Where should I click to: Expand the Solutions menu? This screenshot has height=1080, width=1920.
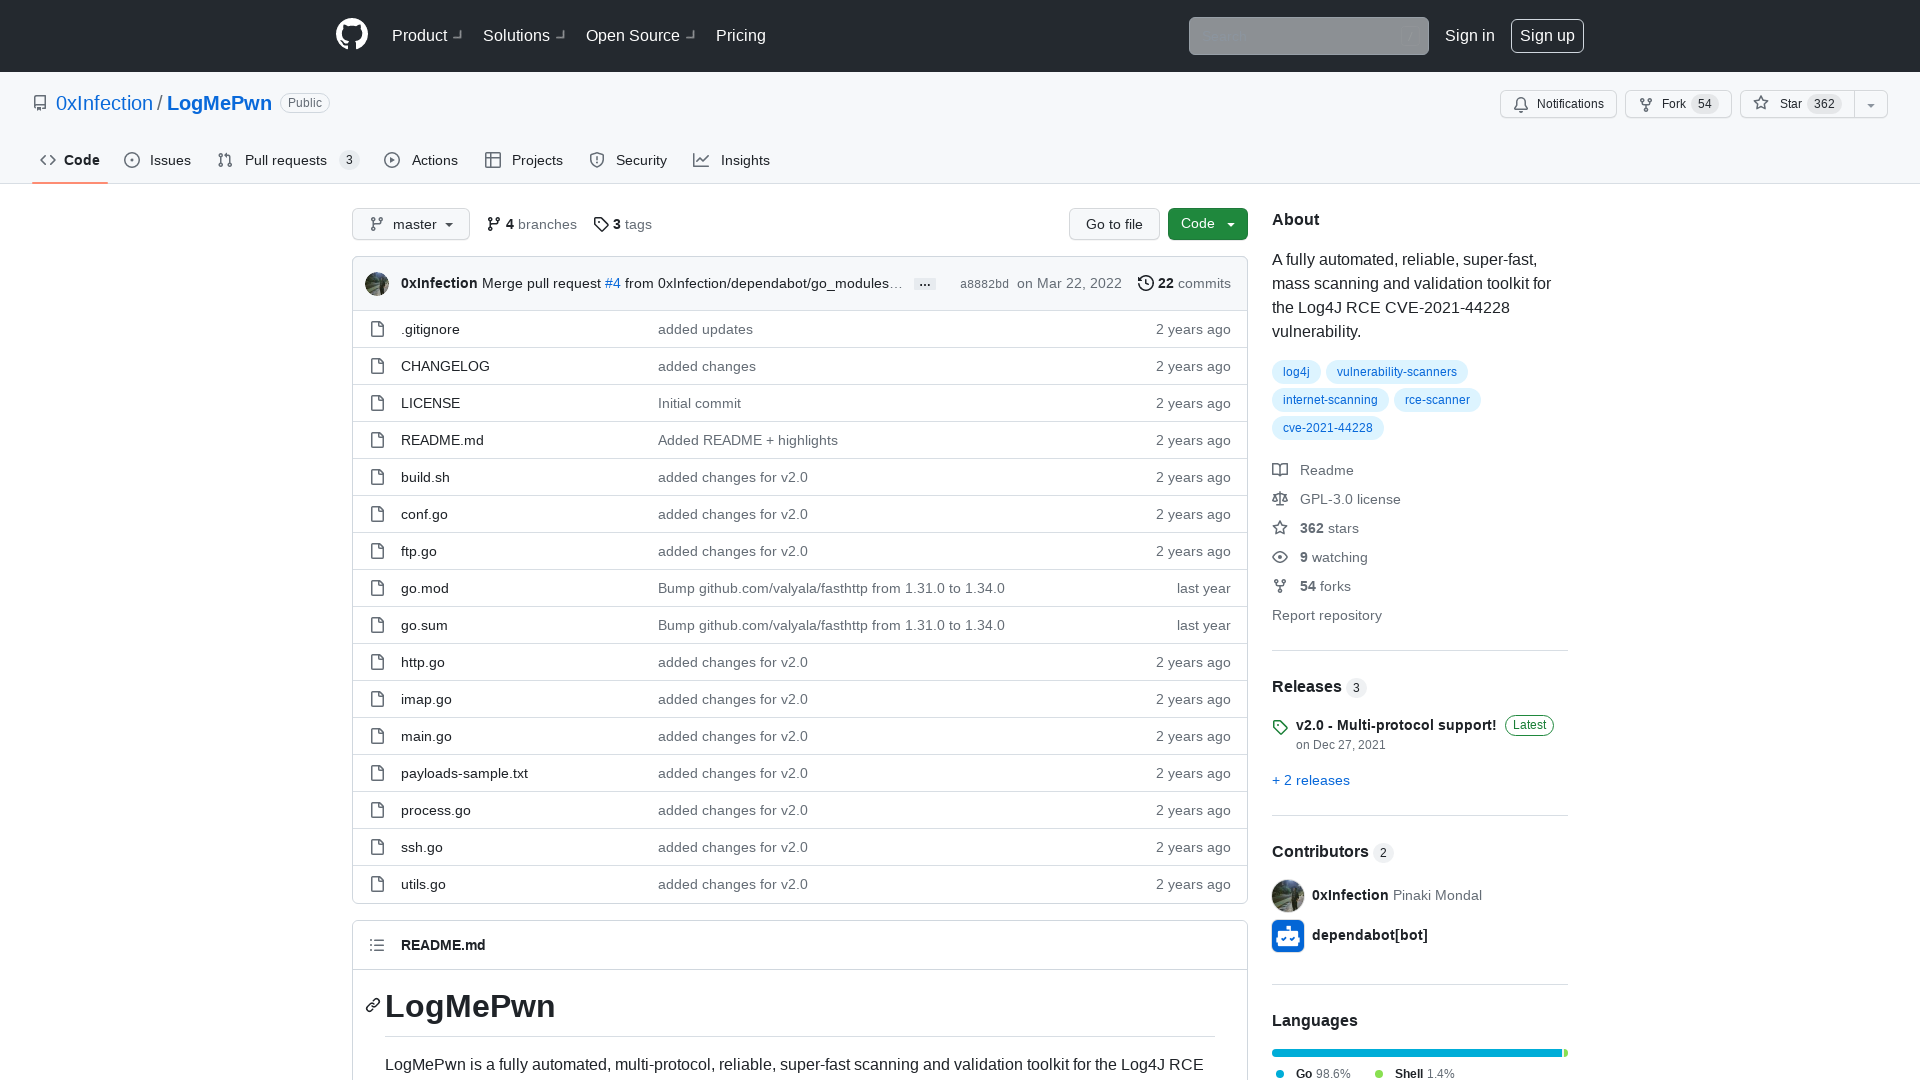524,35
